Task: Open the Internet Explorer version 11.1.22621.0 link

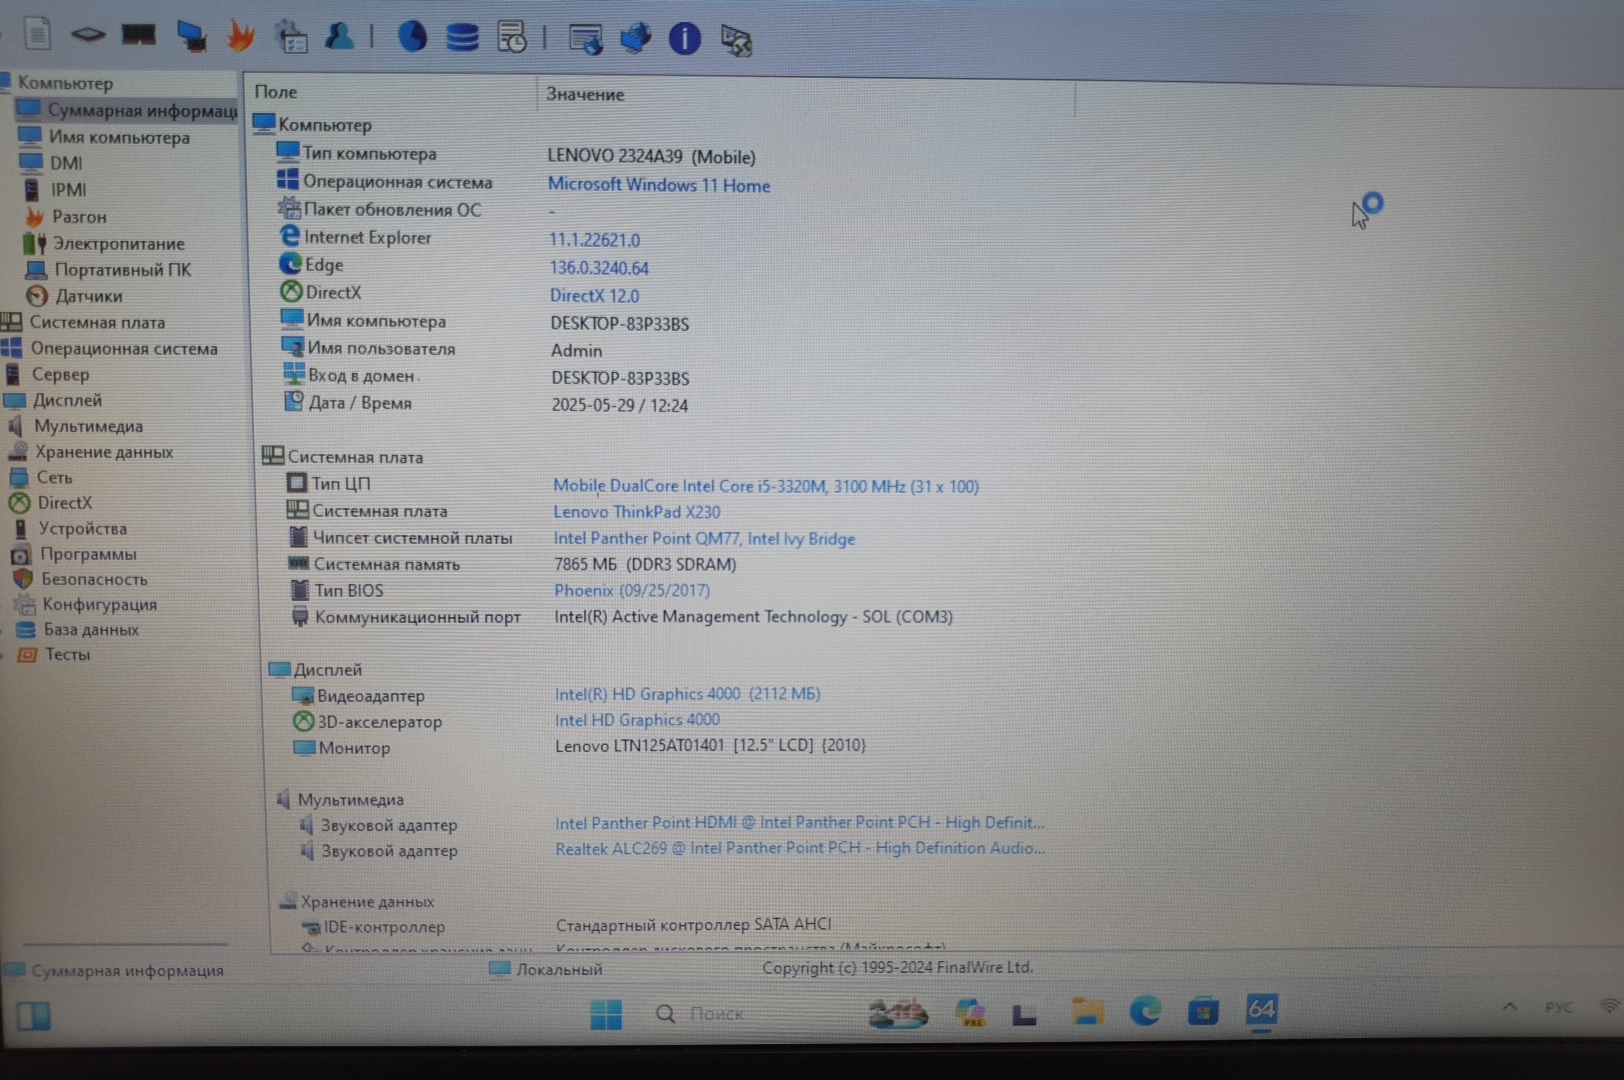Action: click(595, 240)
